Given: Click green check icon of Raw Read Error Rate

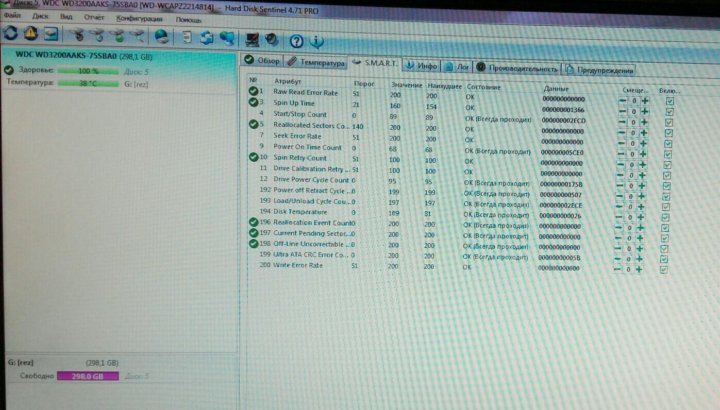Looking at the screenshot, I should (x=253, y=91).
